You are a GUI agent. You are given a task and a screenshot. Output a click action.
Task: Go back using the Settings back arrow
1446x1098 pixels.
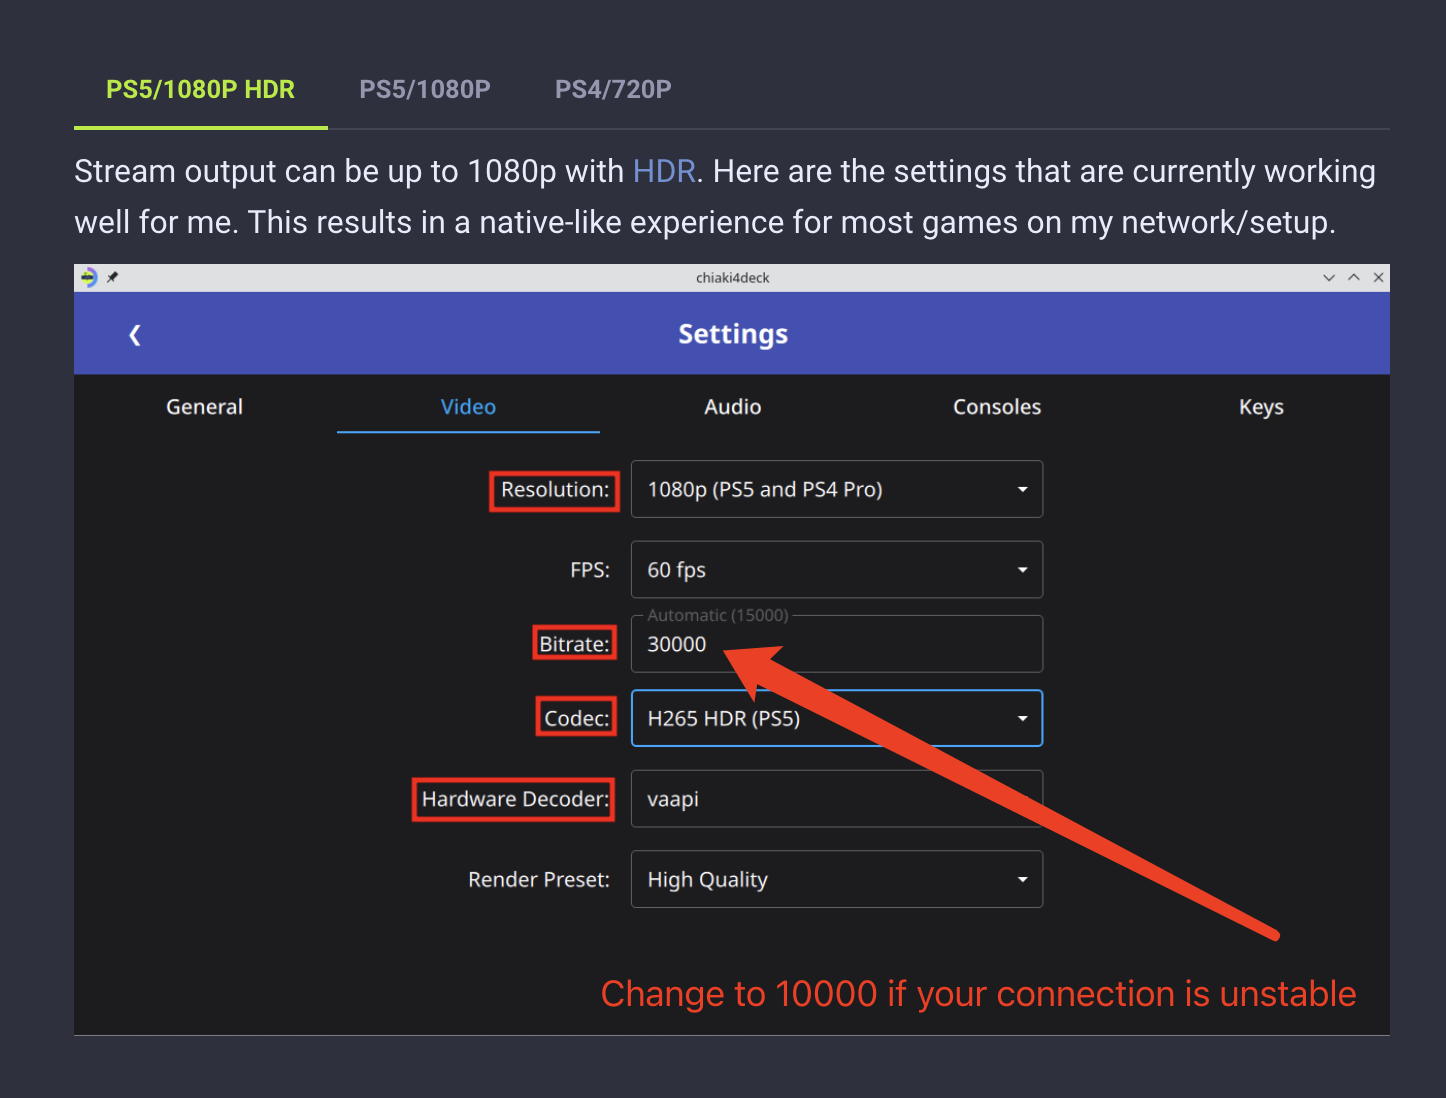tap(135, 335)
